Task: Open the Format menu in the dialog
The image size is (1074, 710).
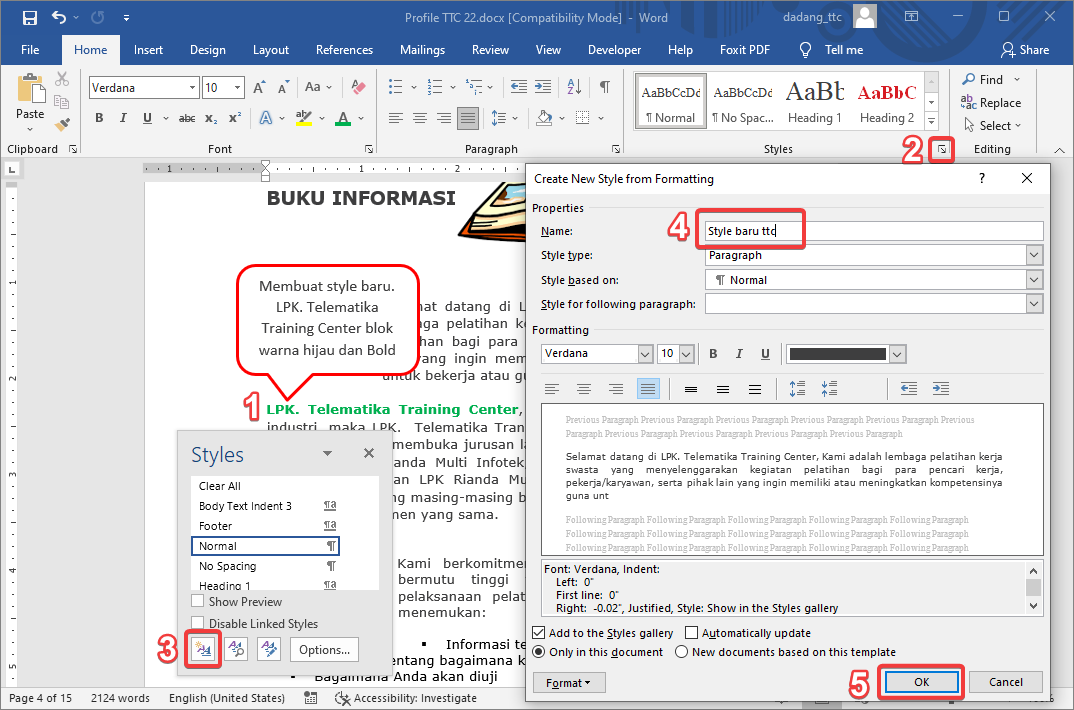Action: [x=569, y=682]
